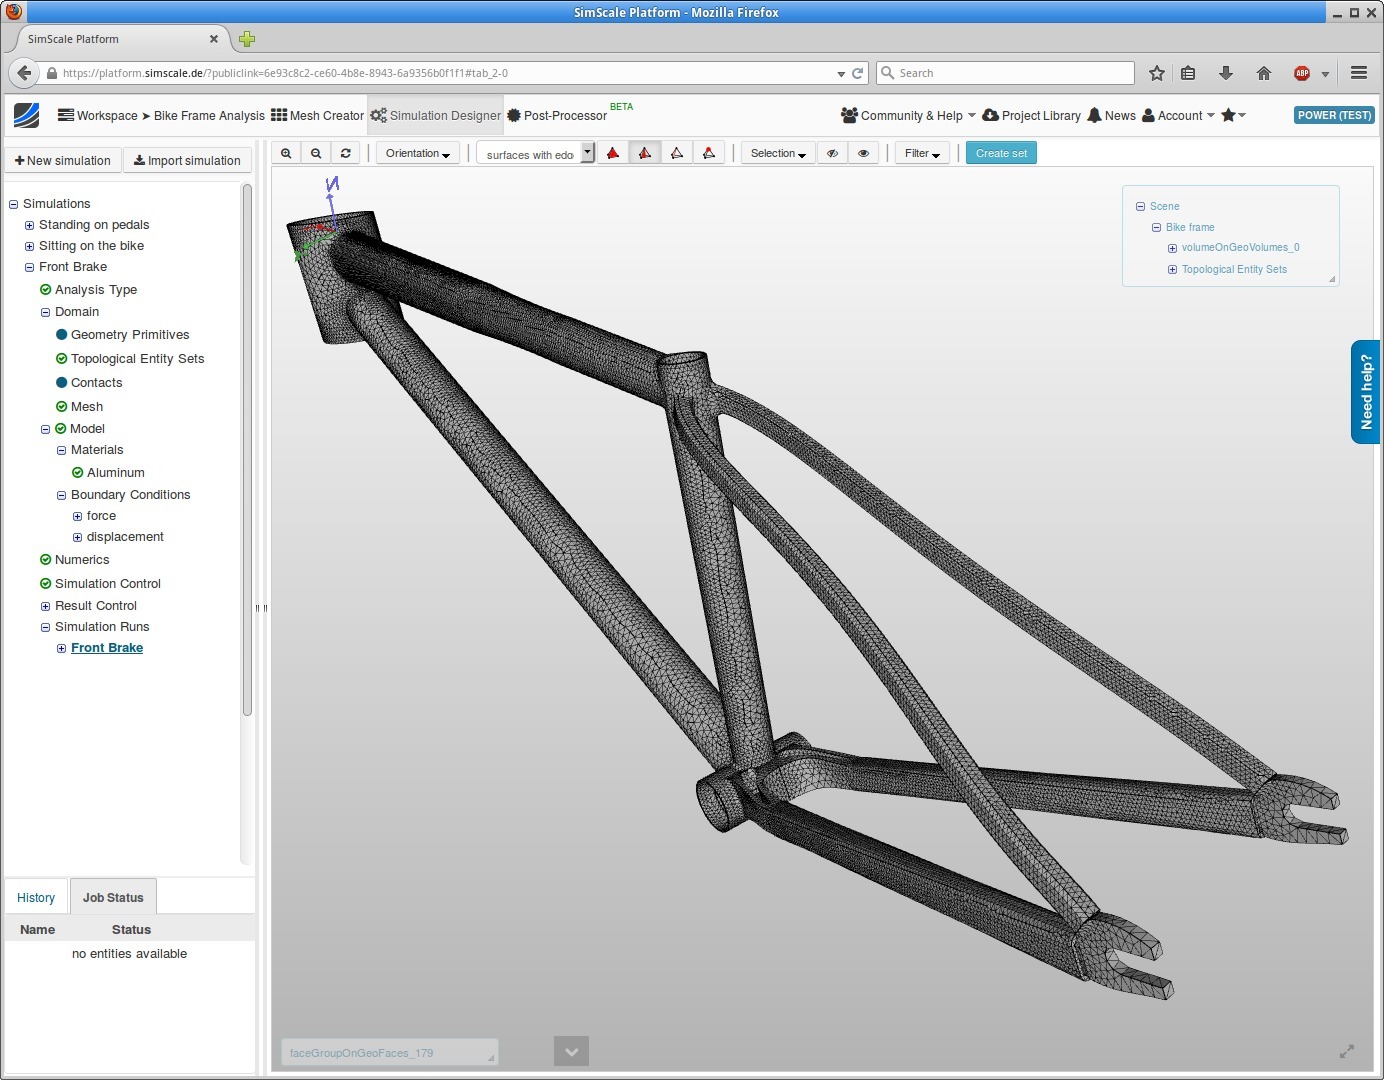Viewport: 1384px width, 1080px height.
Task: Click the zoom out magnifier icon
Action: [316, 153]
